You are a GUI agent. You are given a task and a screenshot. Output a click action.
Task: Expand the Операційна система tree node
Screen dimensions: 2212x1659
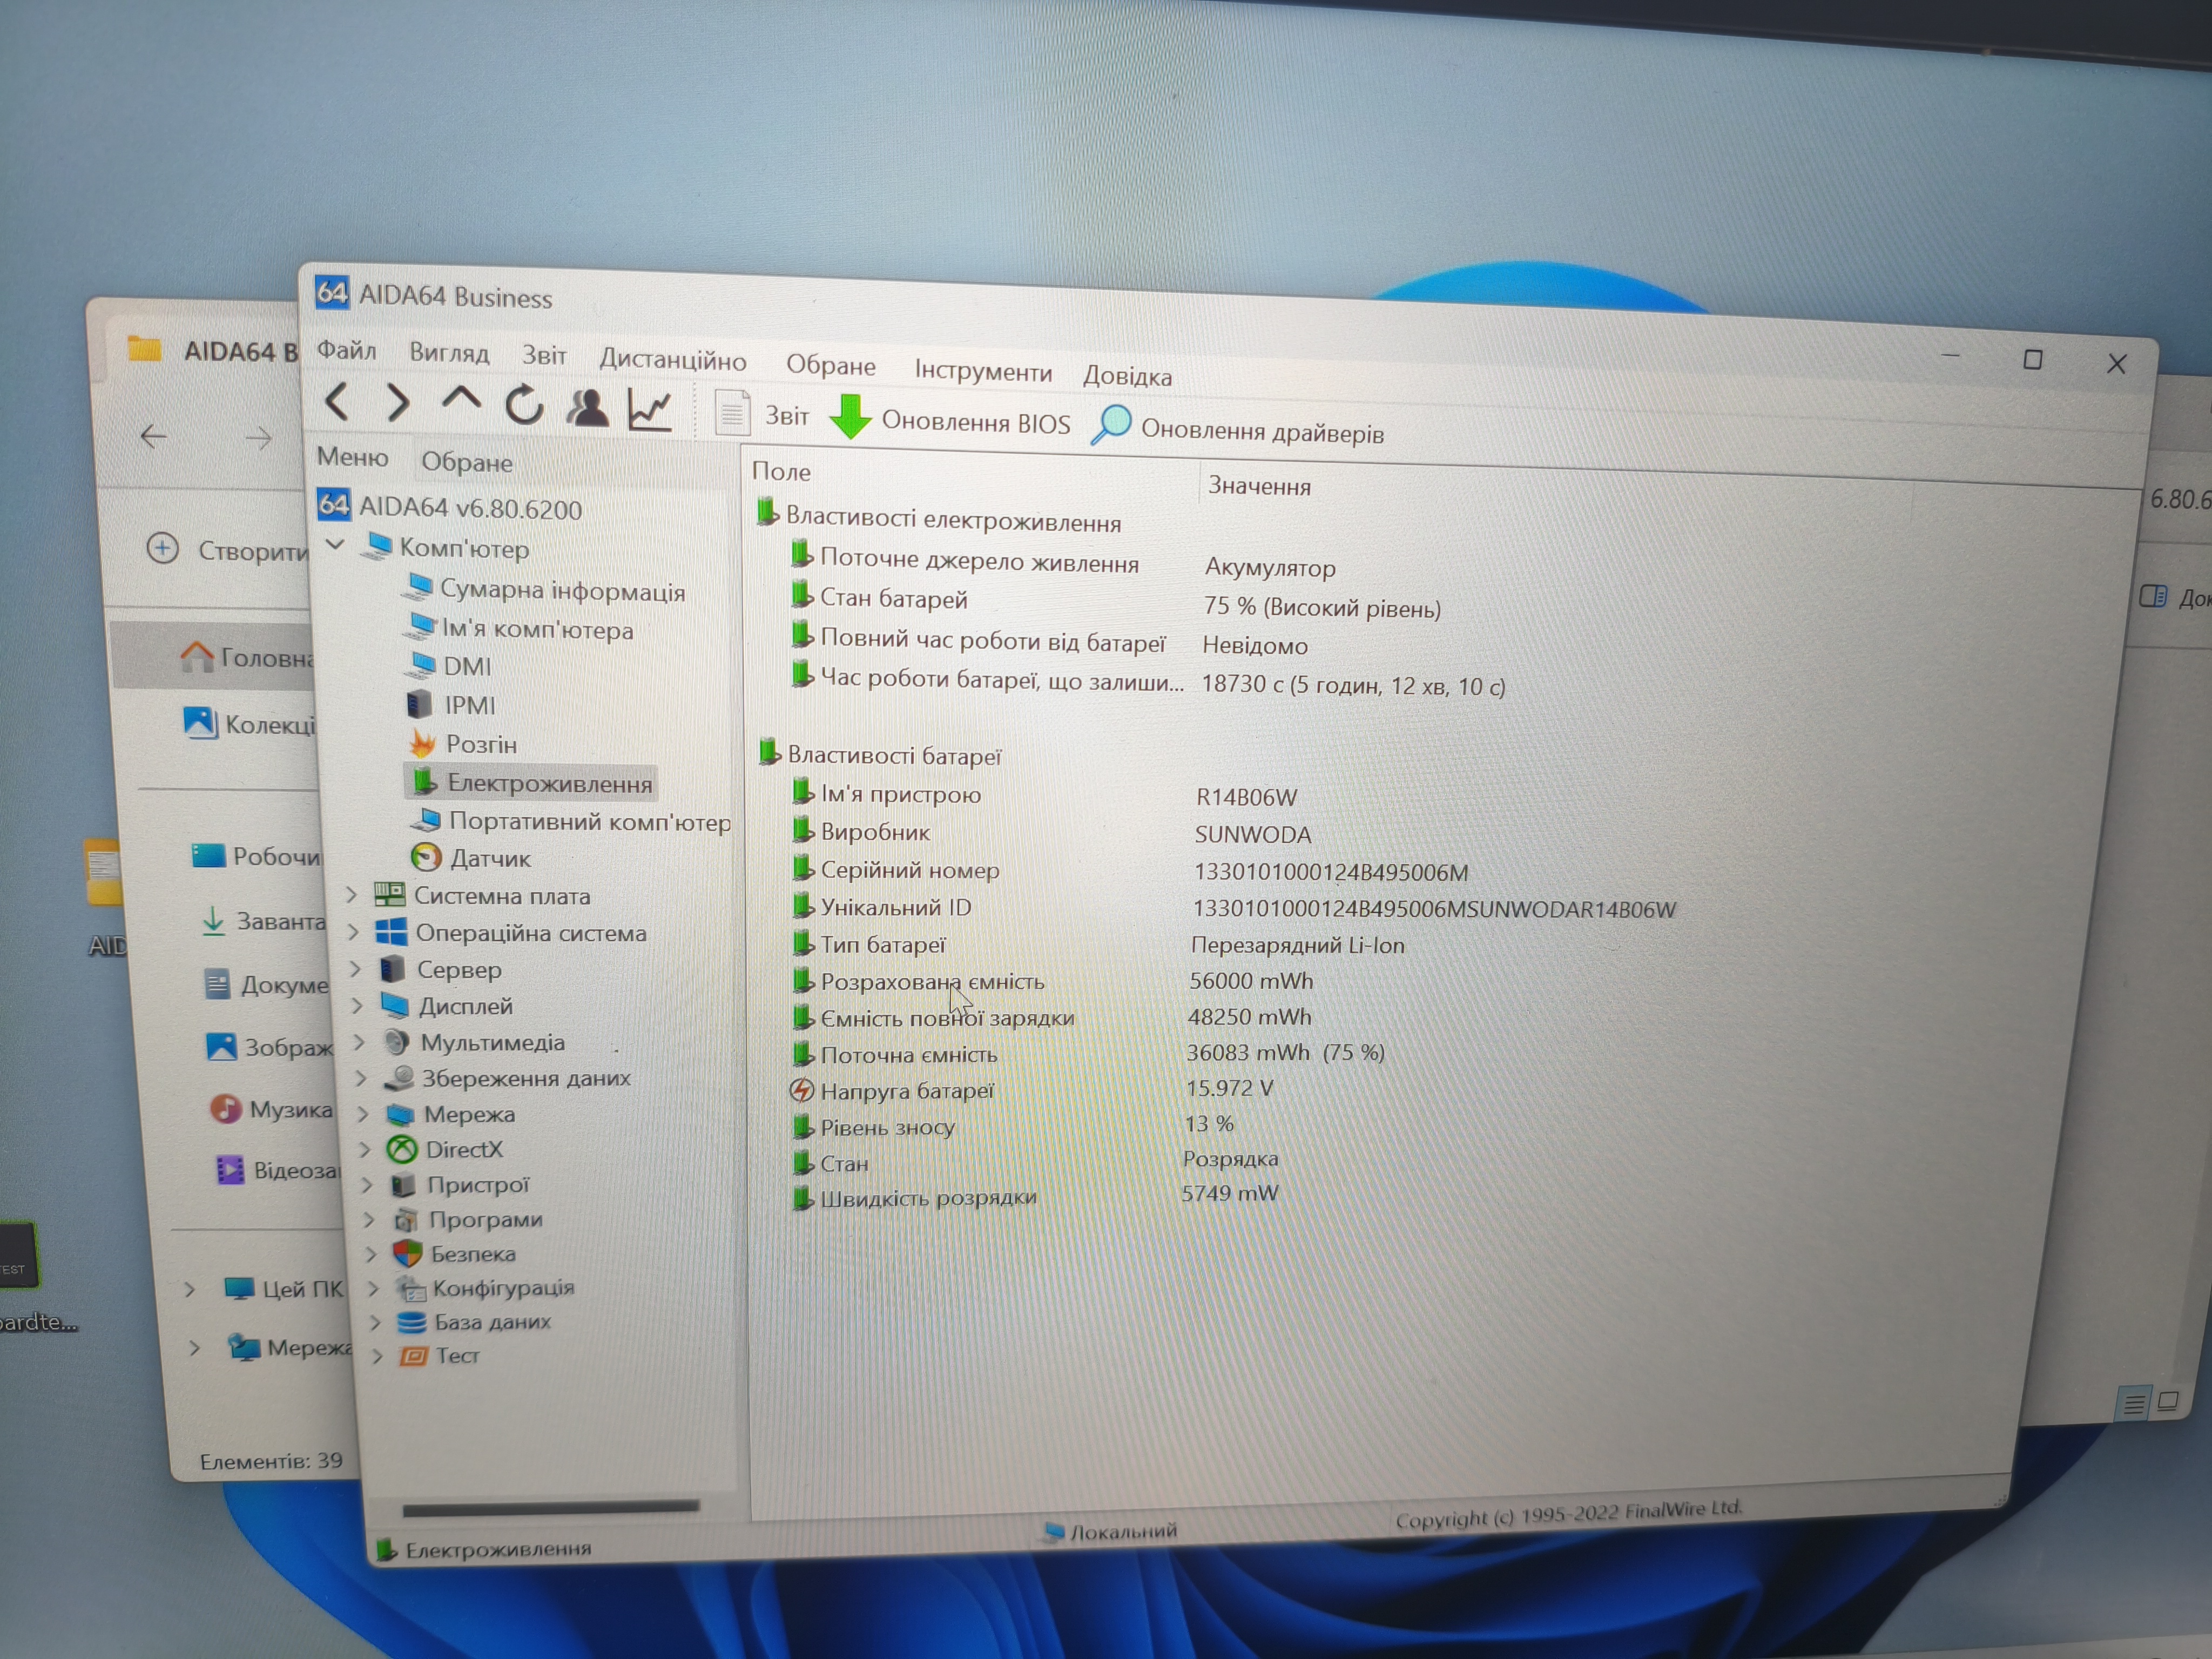pos(354,932)
